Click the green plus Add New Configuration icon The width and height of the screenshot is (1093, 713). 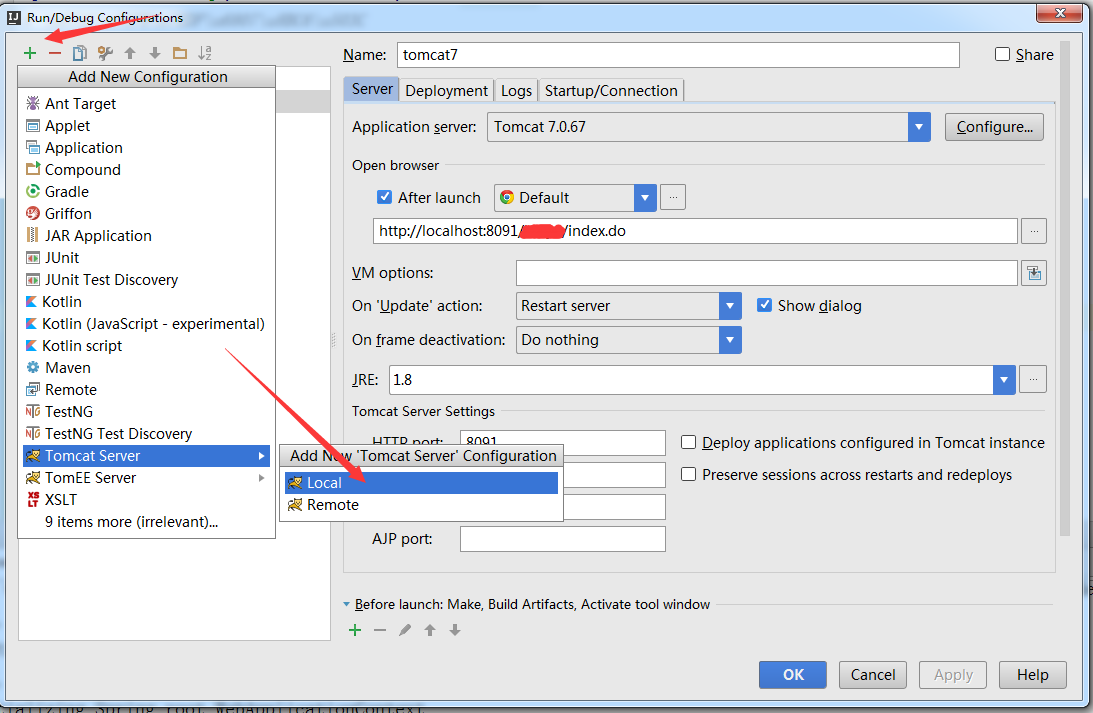30,53
